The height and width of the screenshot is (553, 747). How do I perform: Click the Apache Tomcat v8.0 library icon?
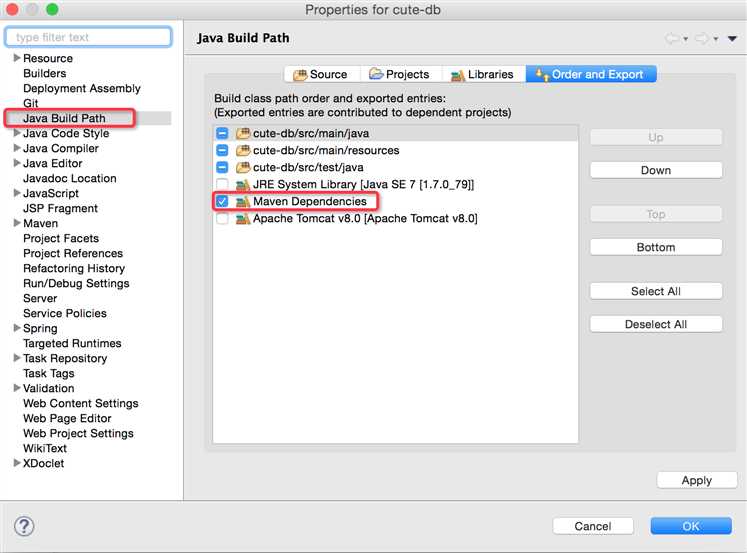click(243, 219)
